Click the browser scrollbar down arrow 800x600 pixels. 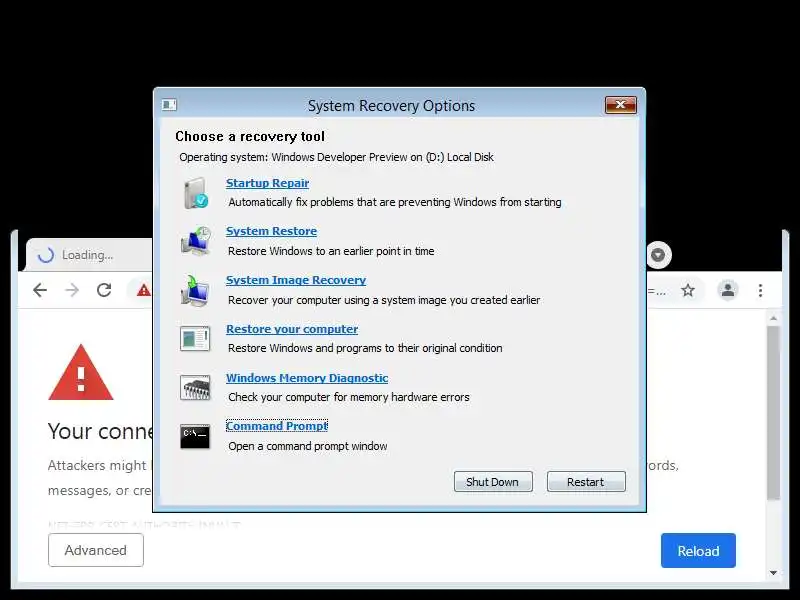(x=773, y=573)
